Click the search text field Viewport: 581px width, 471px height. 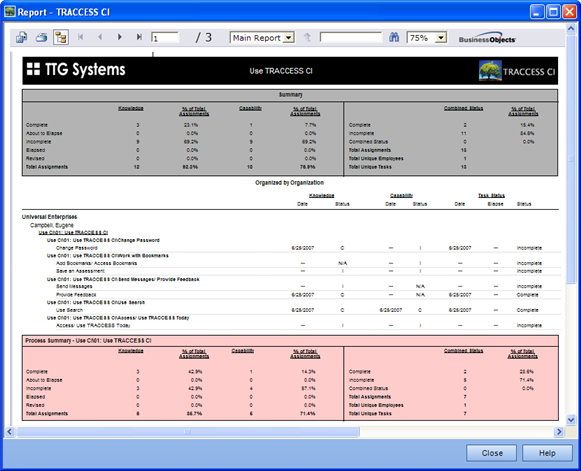[351, 37]
